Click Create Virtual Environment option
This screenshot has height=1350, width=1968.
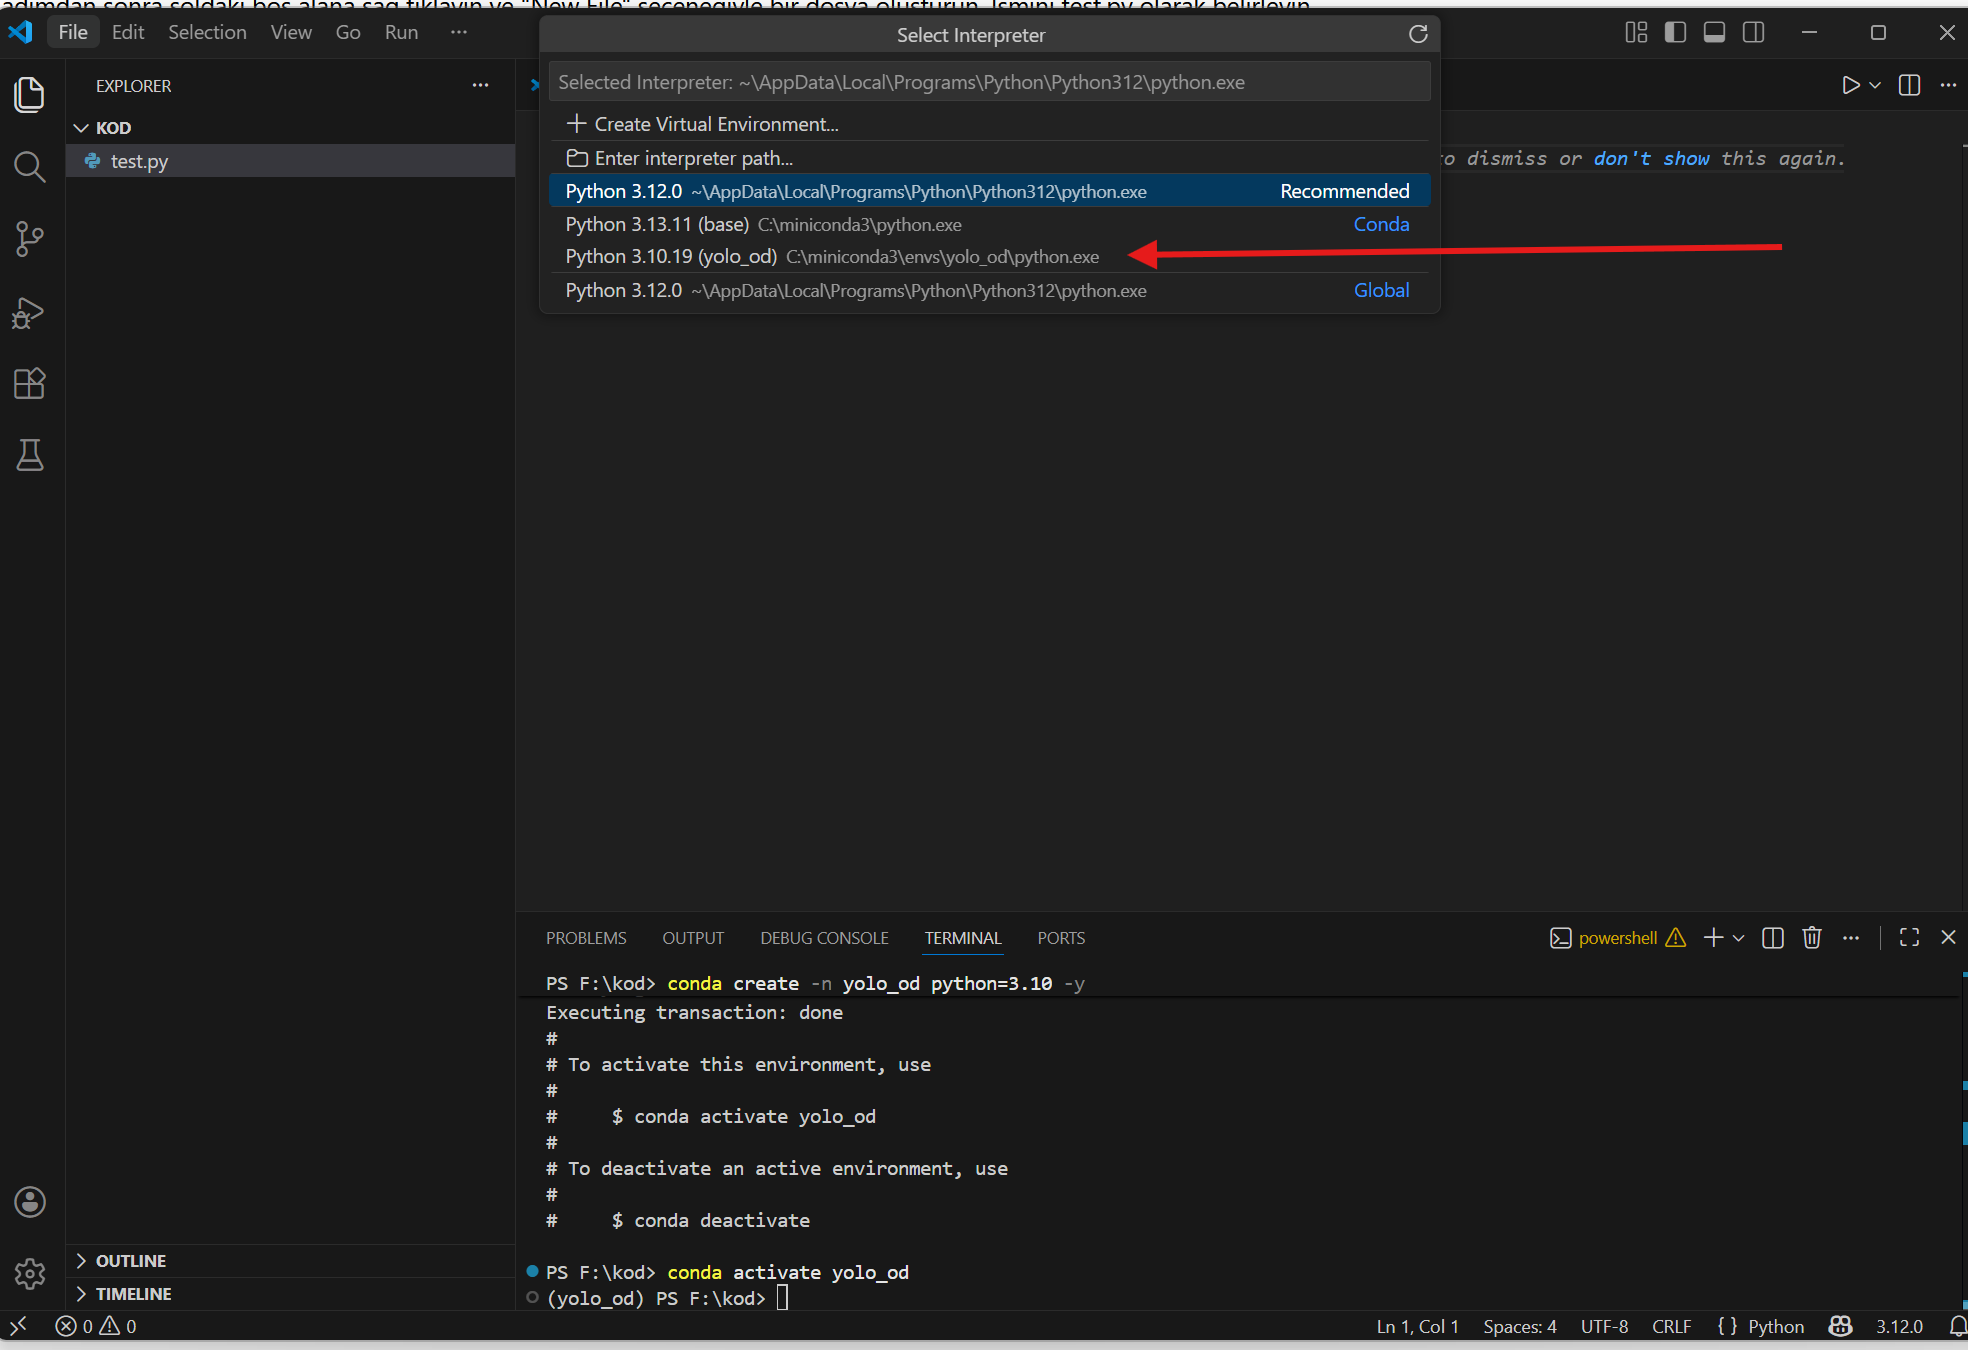tap(715, 124)
